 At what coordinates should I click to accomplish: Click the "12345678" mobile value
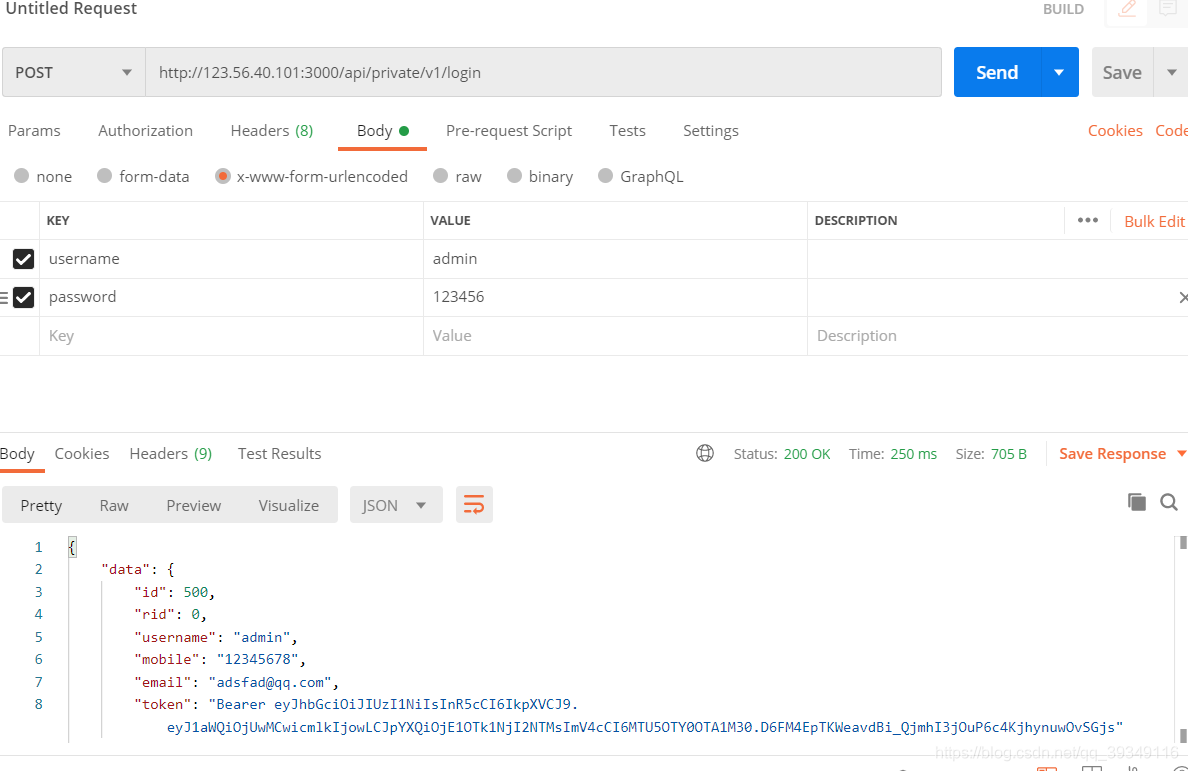(258, 660)
